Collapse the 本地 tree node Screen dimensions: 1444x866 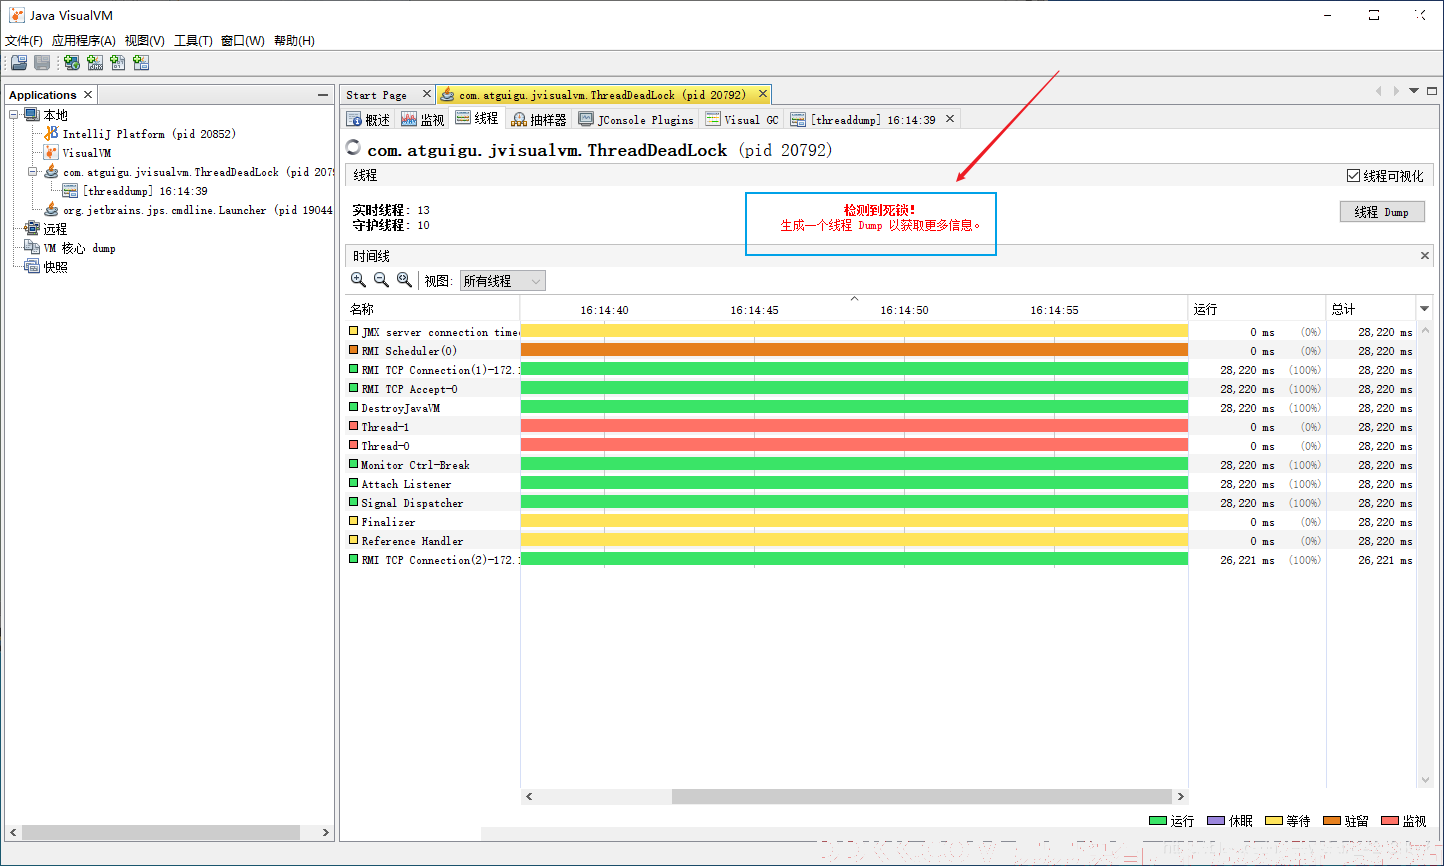coord(14,115)
